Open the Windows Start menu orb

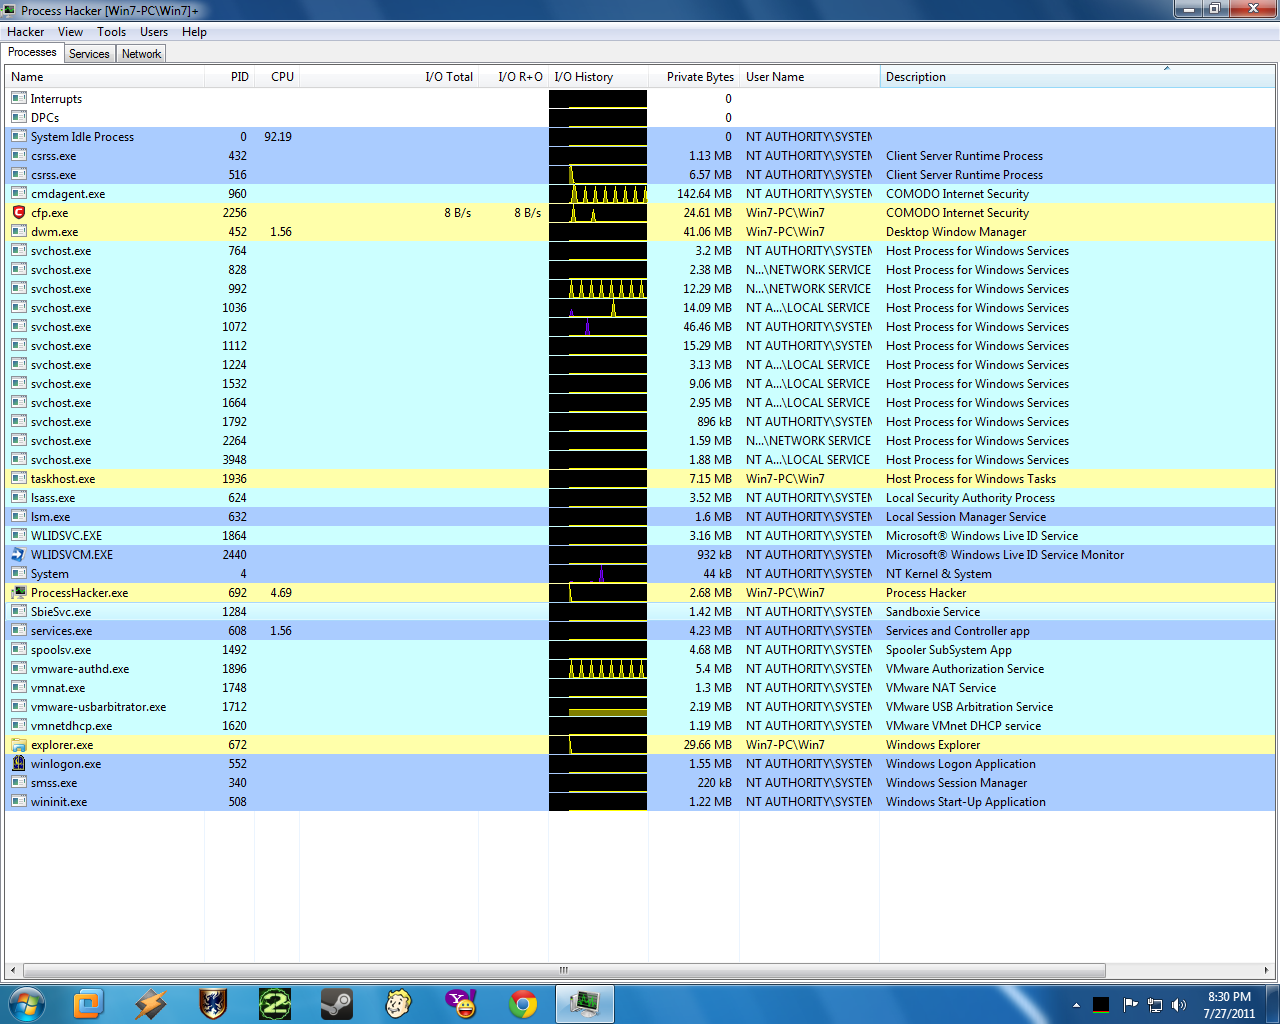coord(26,1004)
